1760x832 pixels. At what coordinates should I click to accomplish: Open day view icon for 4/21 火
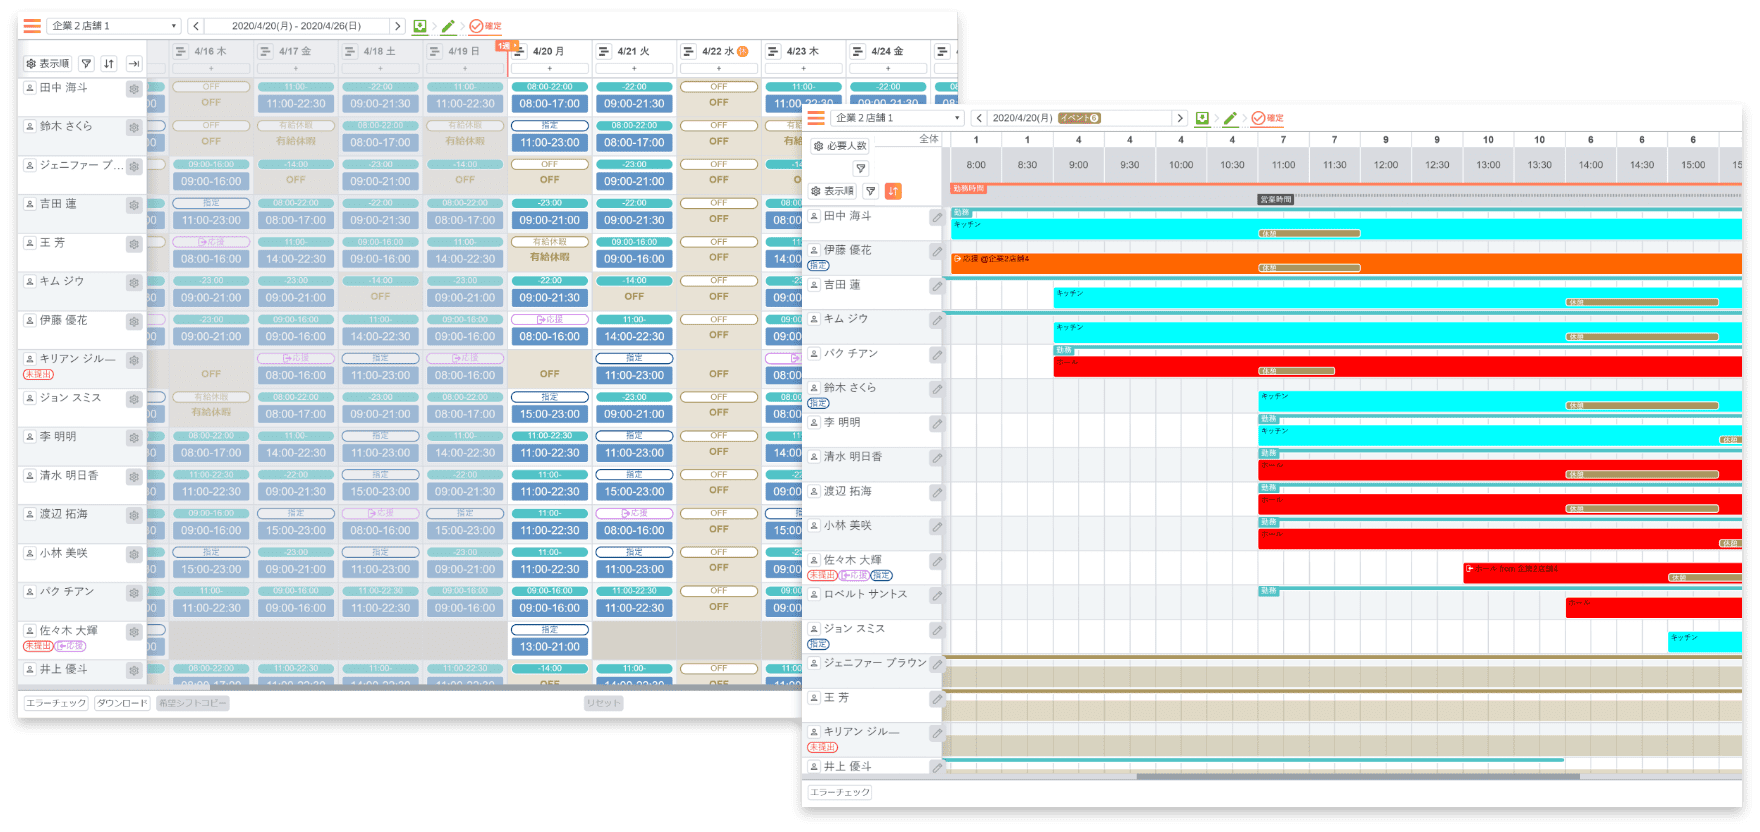click(x=604, y=51)
